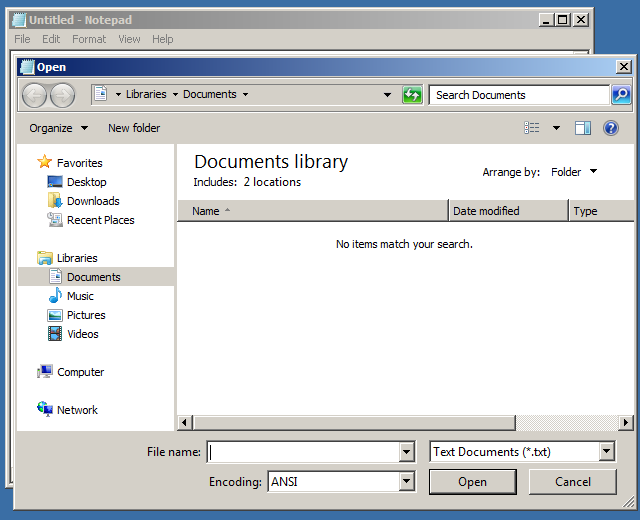Click the 2 locations link
Viewport: 640px width, 520px height.
272,182
